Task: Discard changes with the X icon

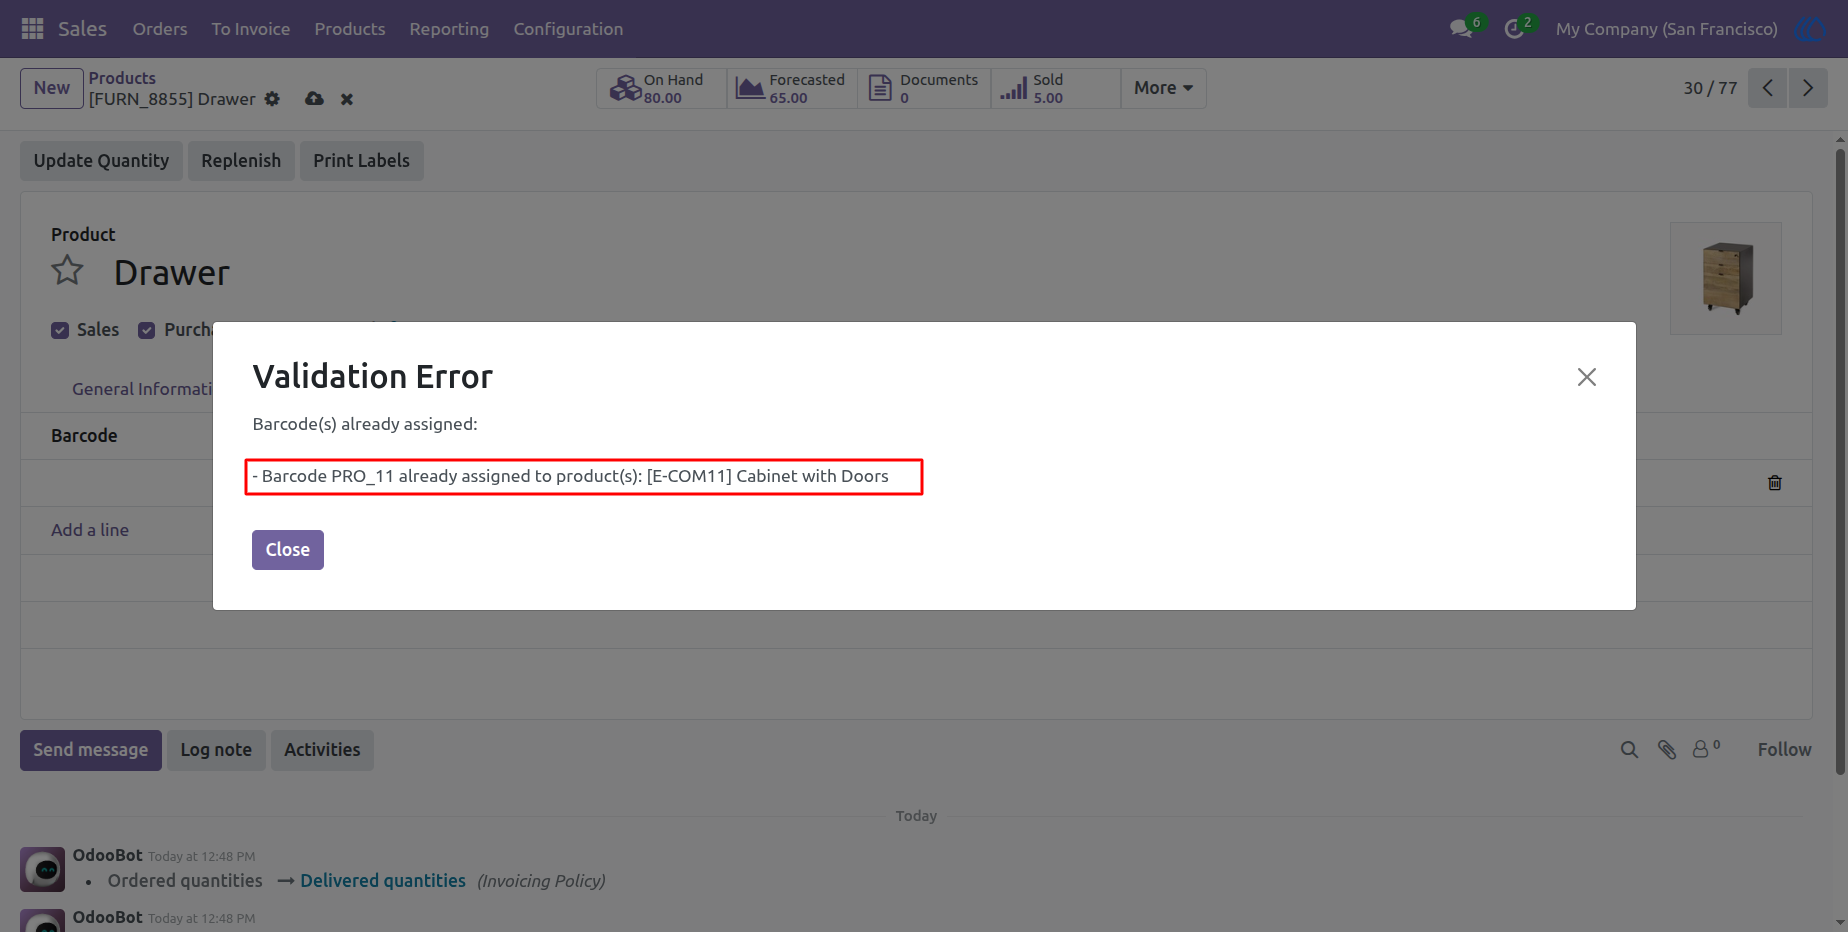Action: click(x=347, y=99)
